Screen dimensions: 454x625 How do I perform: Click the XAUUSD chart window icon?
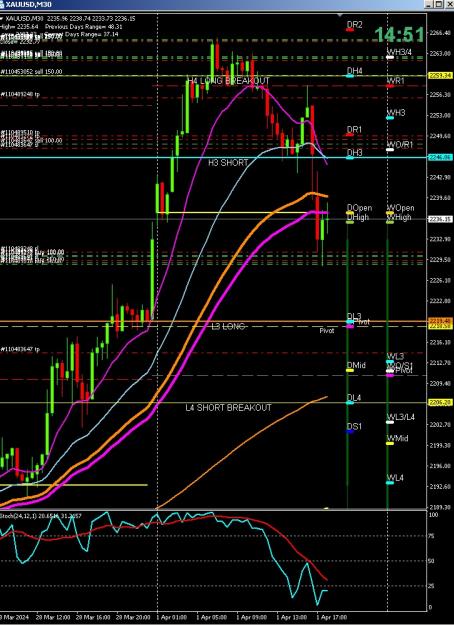pyautogui.click(x=2, y=4)
